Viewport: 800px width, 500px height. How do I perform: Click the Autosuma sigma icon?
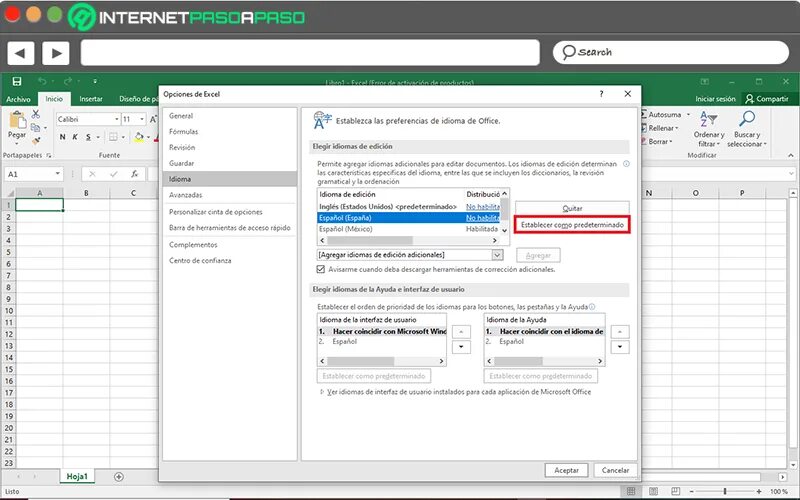[x=644, y=114]
